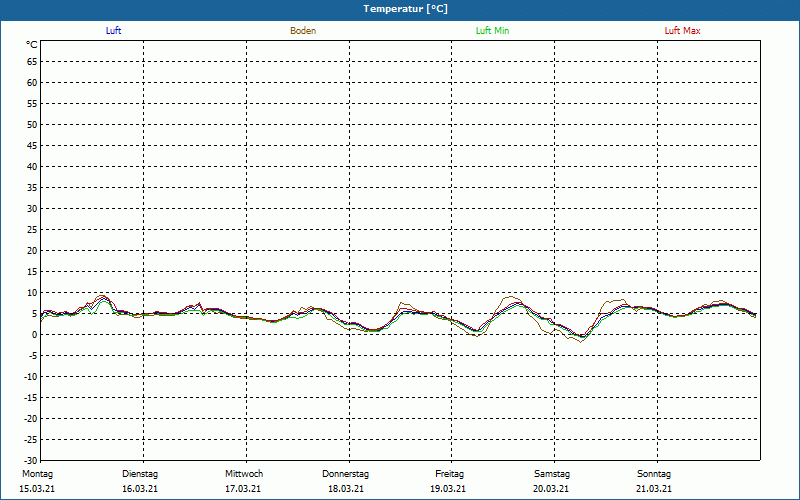Click the 'Donnerstag' day label
Viewport: 800px width, 500px height.
[345, 474]
